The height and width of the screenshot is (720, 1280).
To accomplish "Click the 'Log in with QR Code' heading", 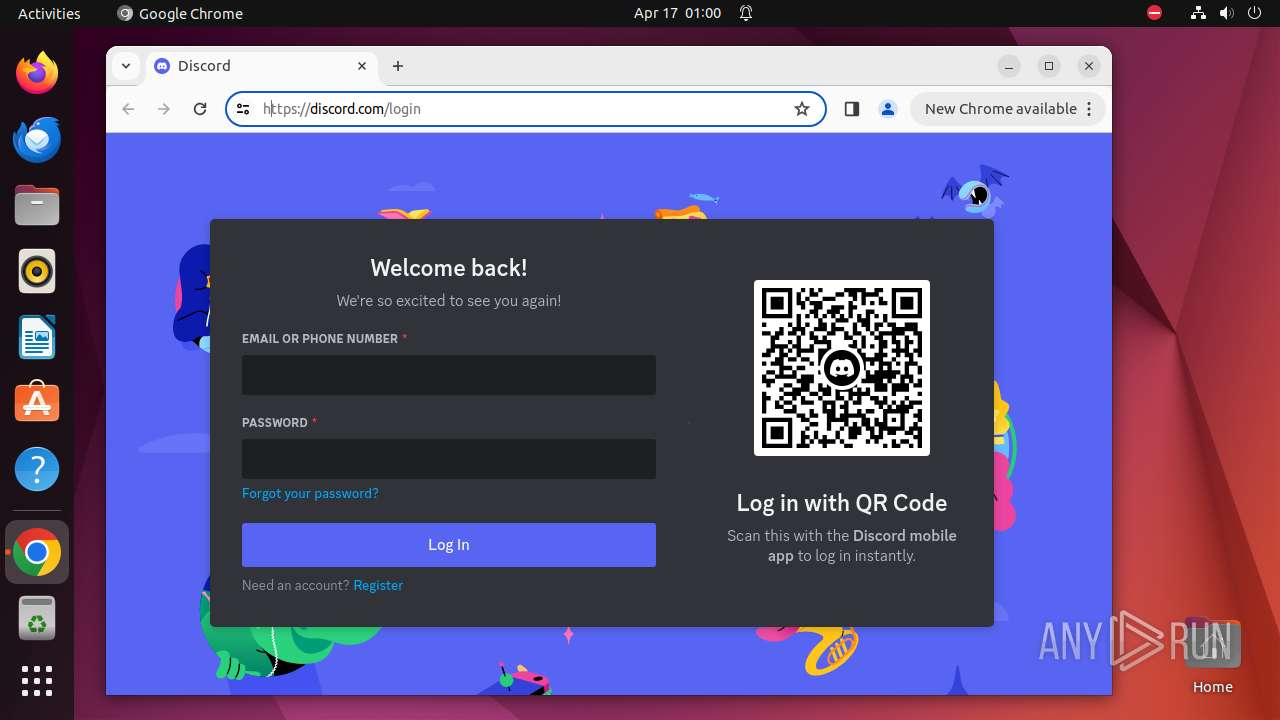I will [x=842, y=503].
